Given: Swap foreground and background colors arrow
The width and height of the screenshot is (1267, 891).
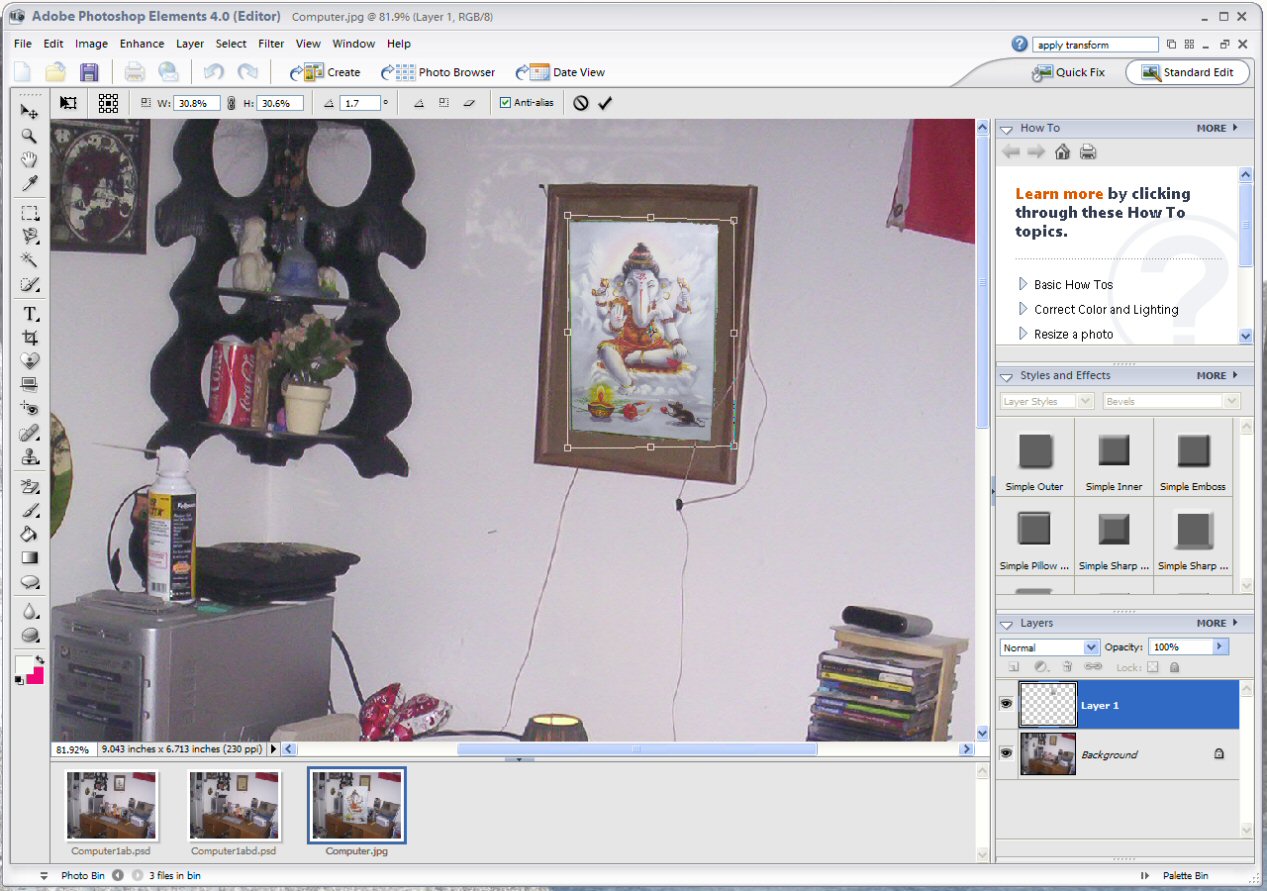Looking at the screenshot, I should (x=39, y=660).
